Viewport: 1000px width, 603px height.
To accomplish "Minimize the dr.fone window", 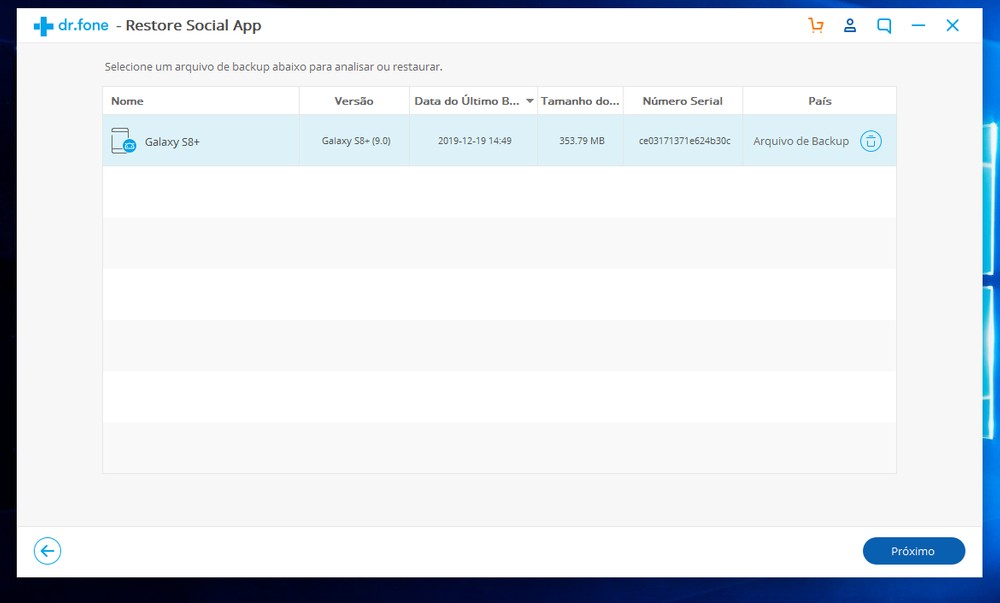I will click(x=918, y=26).
